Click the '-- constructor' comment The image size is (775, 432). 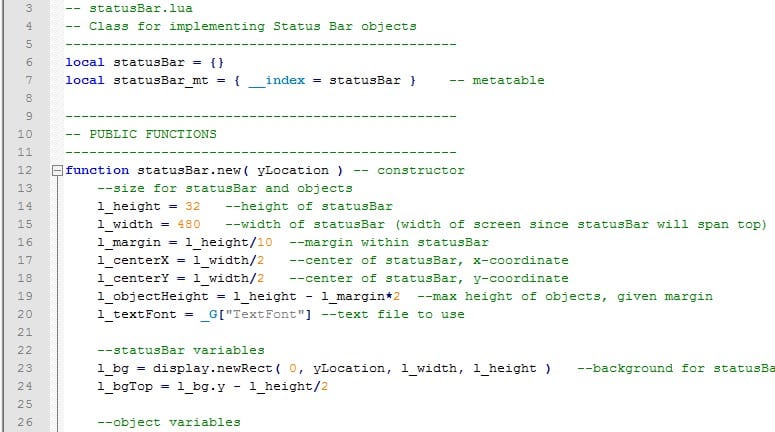409,170
